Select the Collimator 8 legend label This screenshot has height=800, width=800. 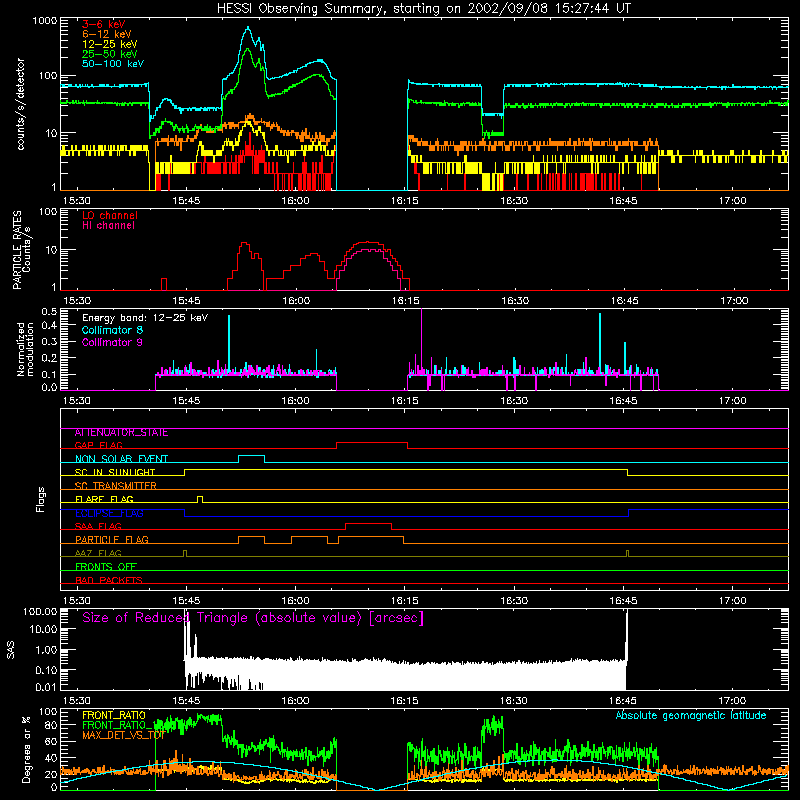pyautogui.click(x=112, y=330)
